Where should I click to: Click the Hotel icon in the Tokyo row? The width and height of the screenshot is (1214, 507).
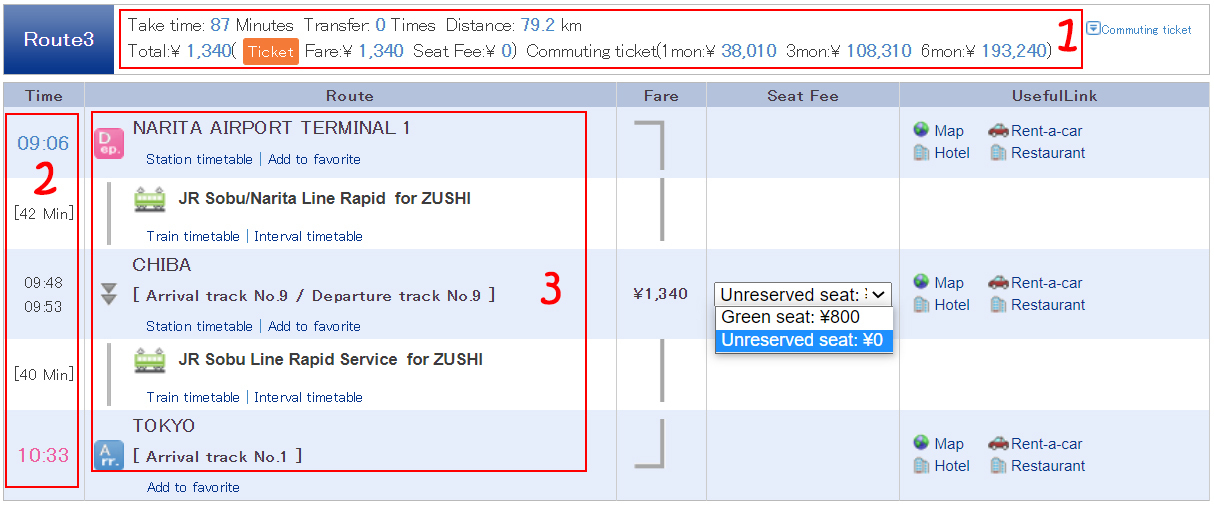[921, 466]
